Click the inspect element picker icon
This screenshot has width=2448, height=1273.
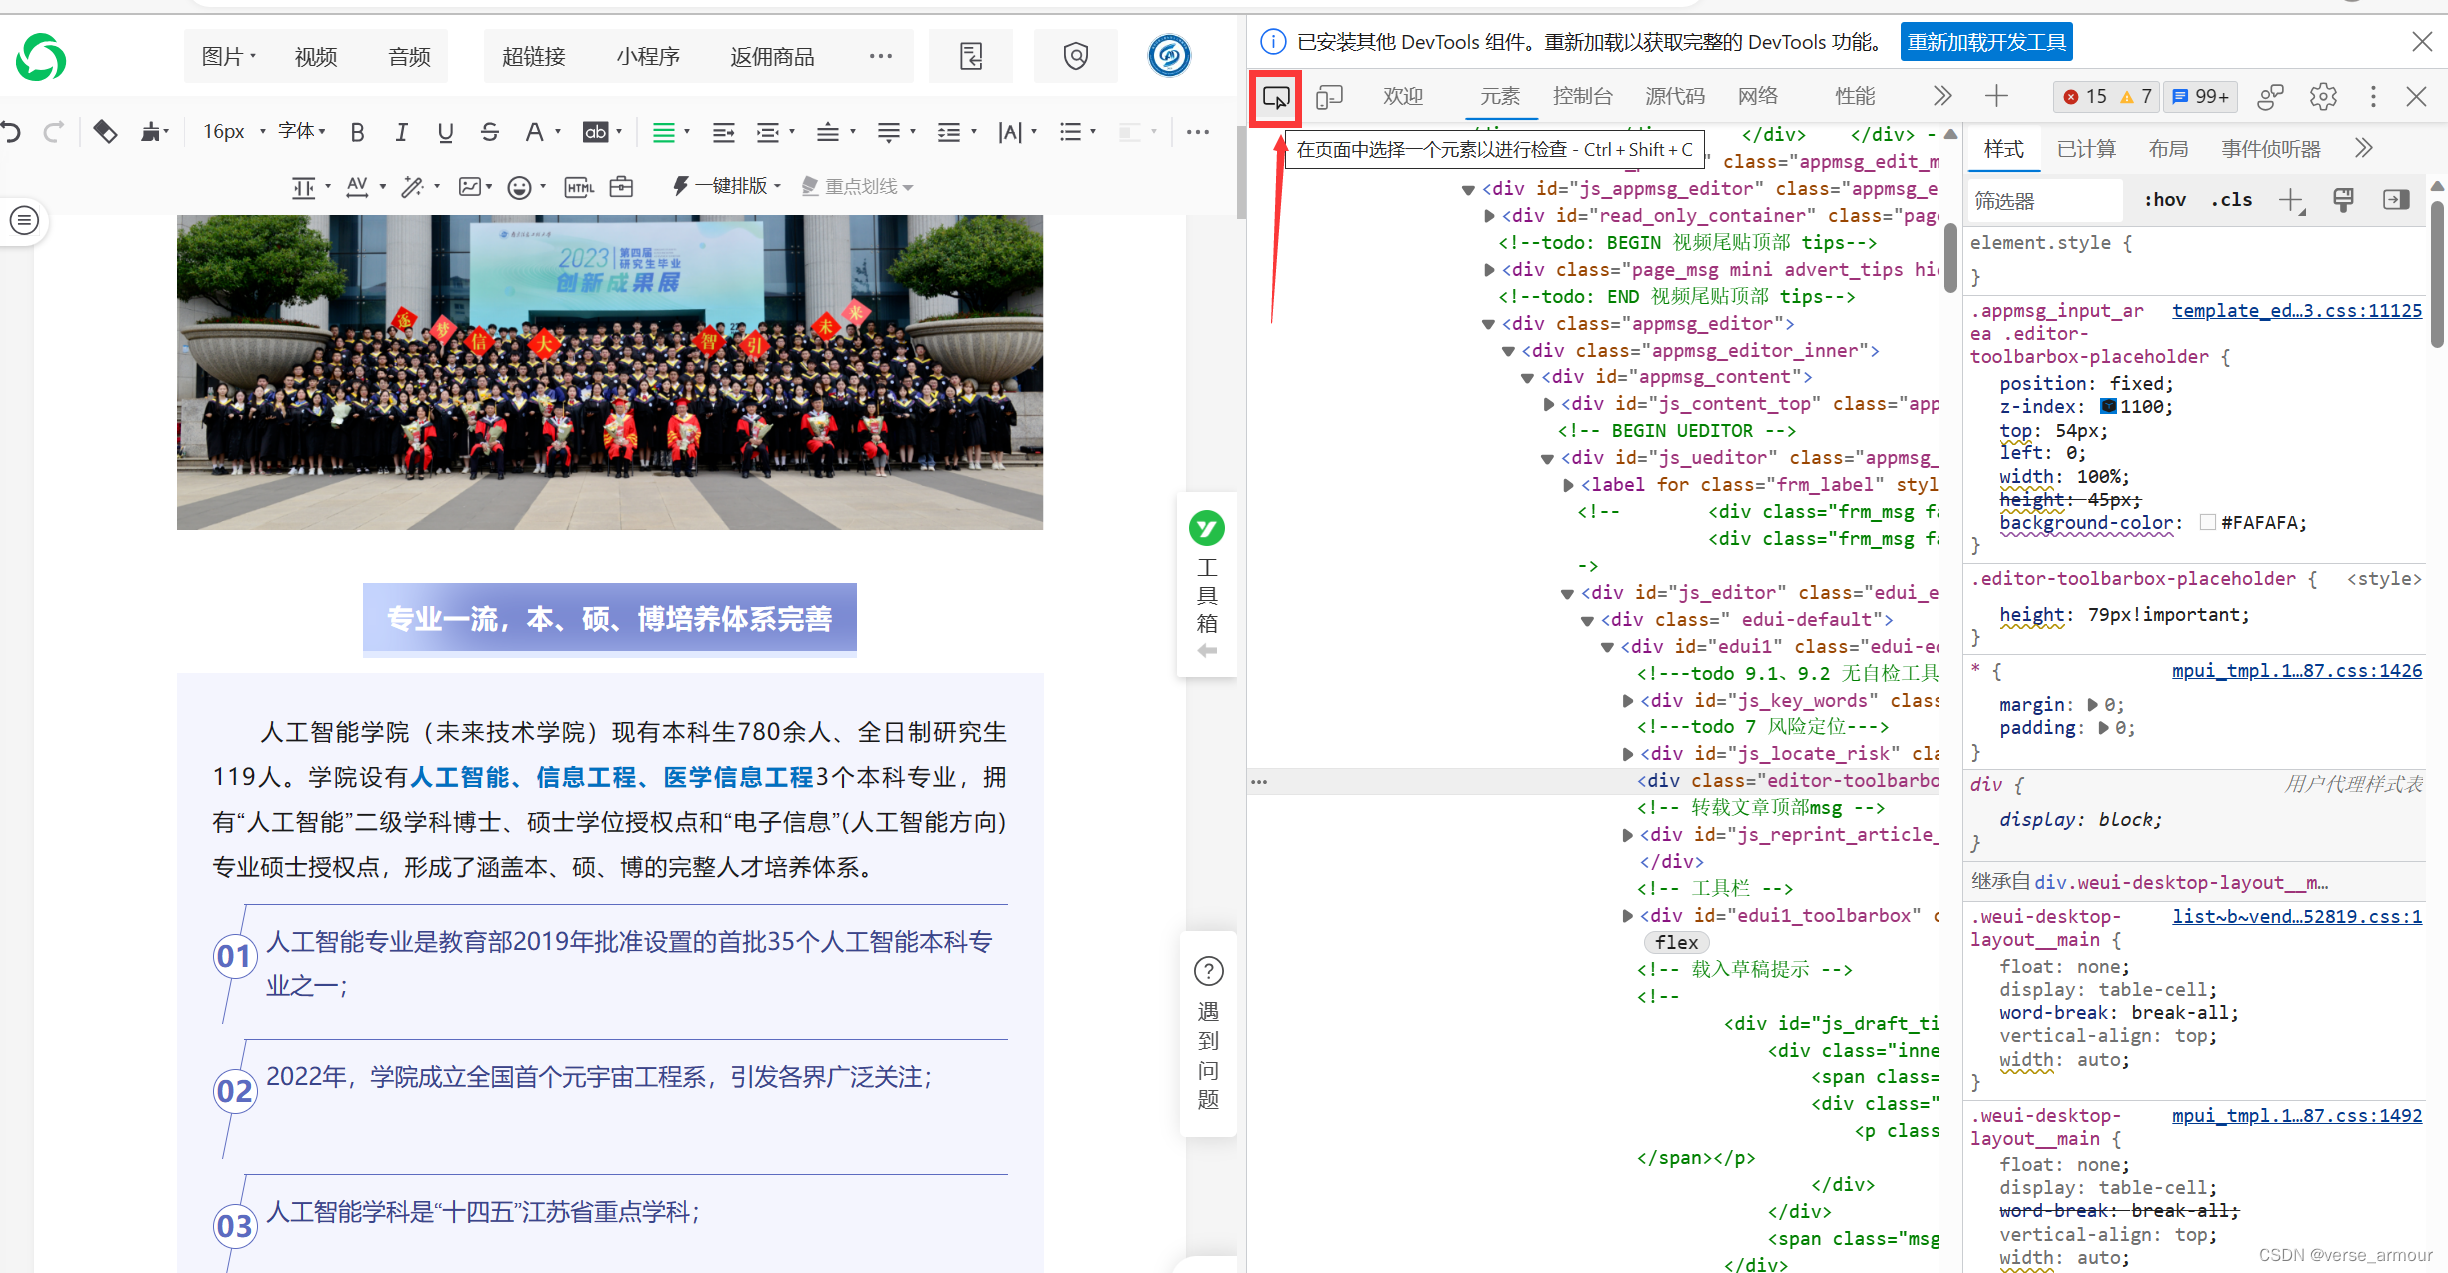coord(1276,97)
